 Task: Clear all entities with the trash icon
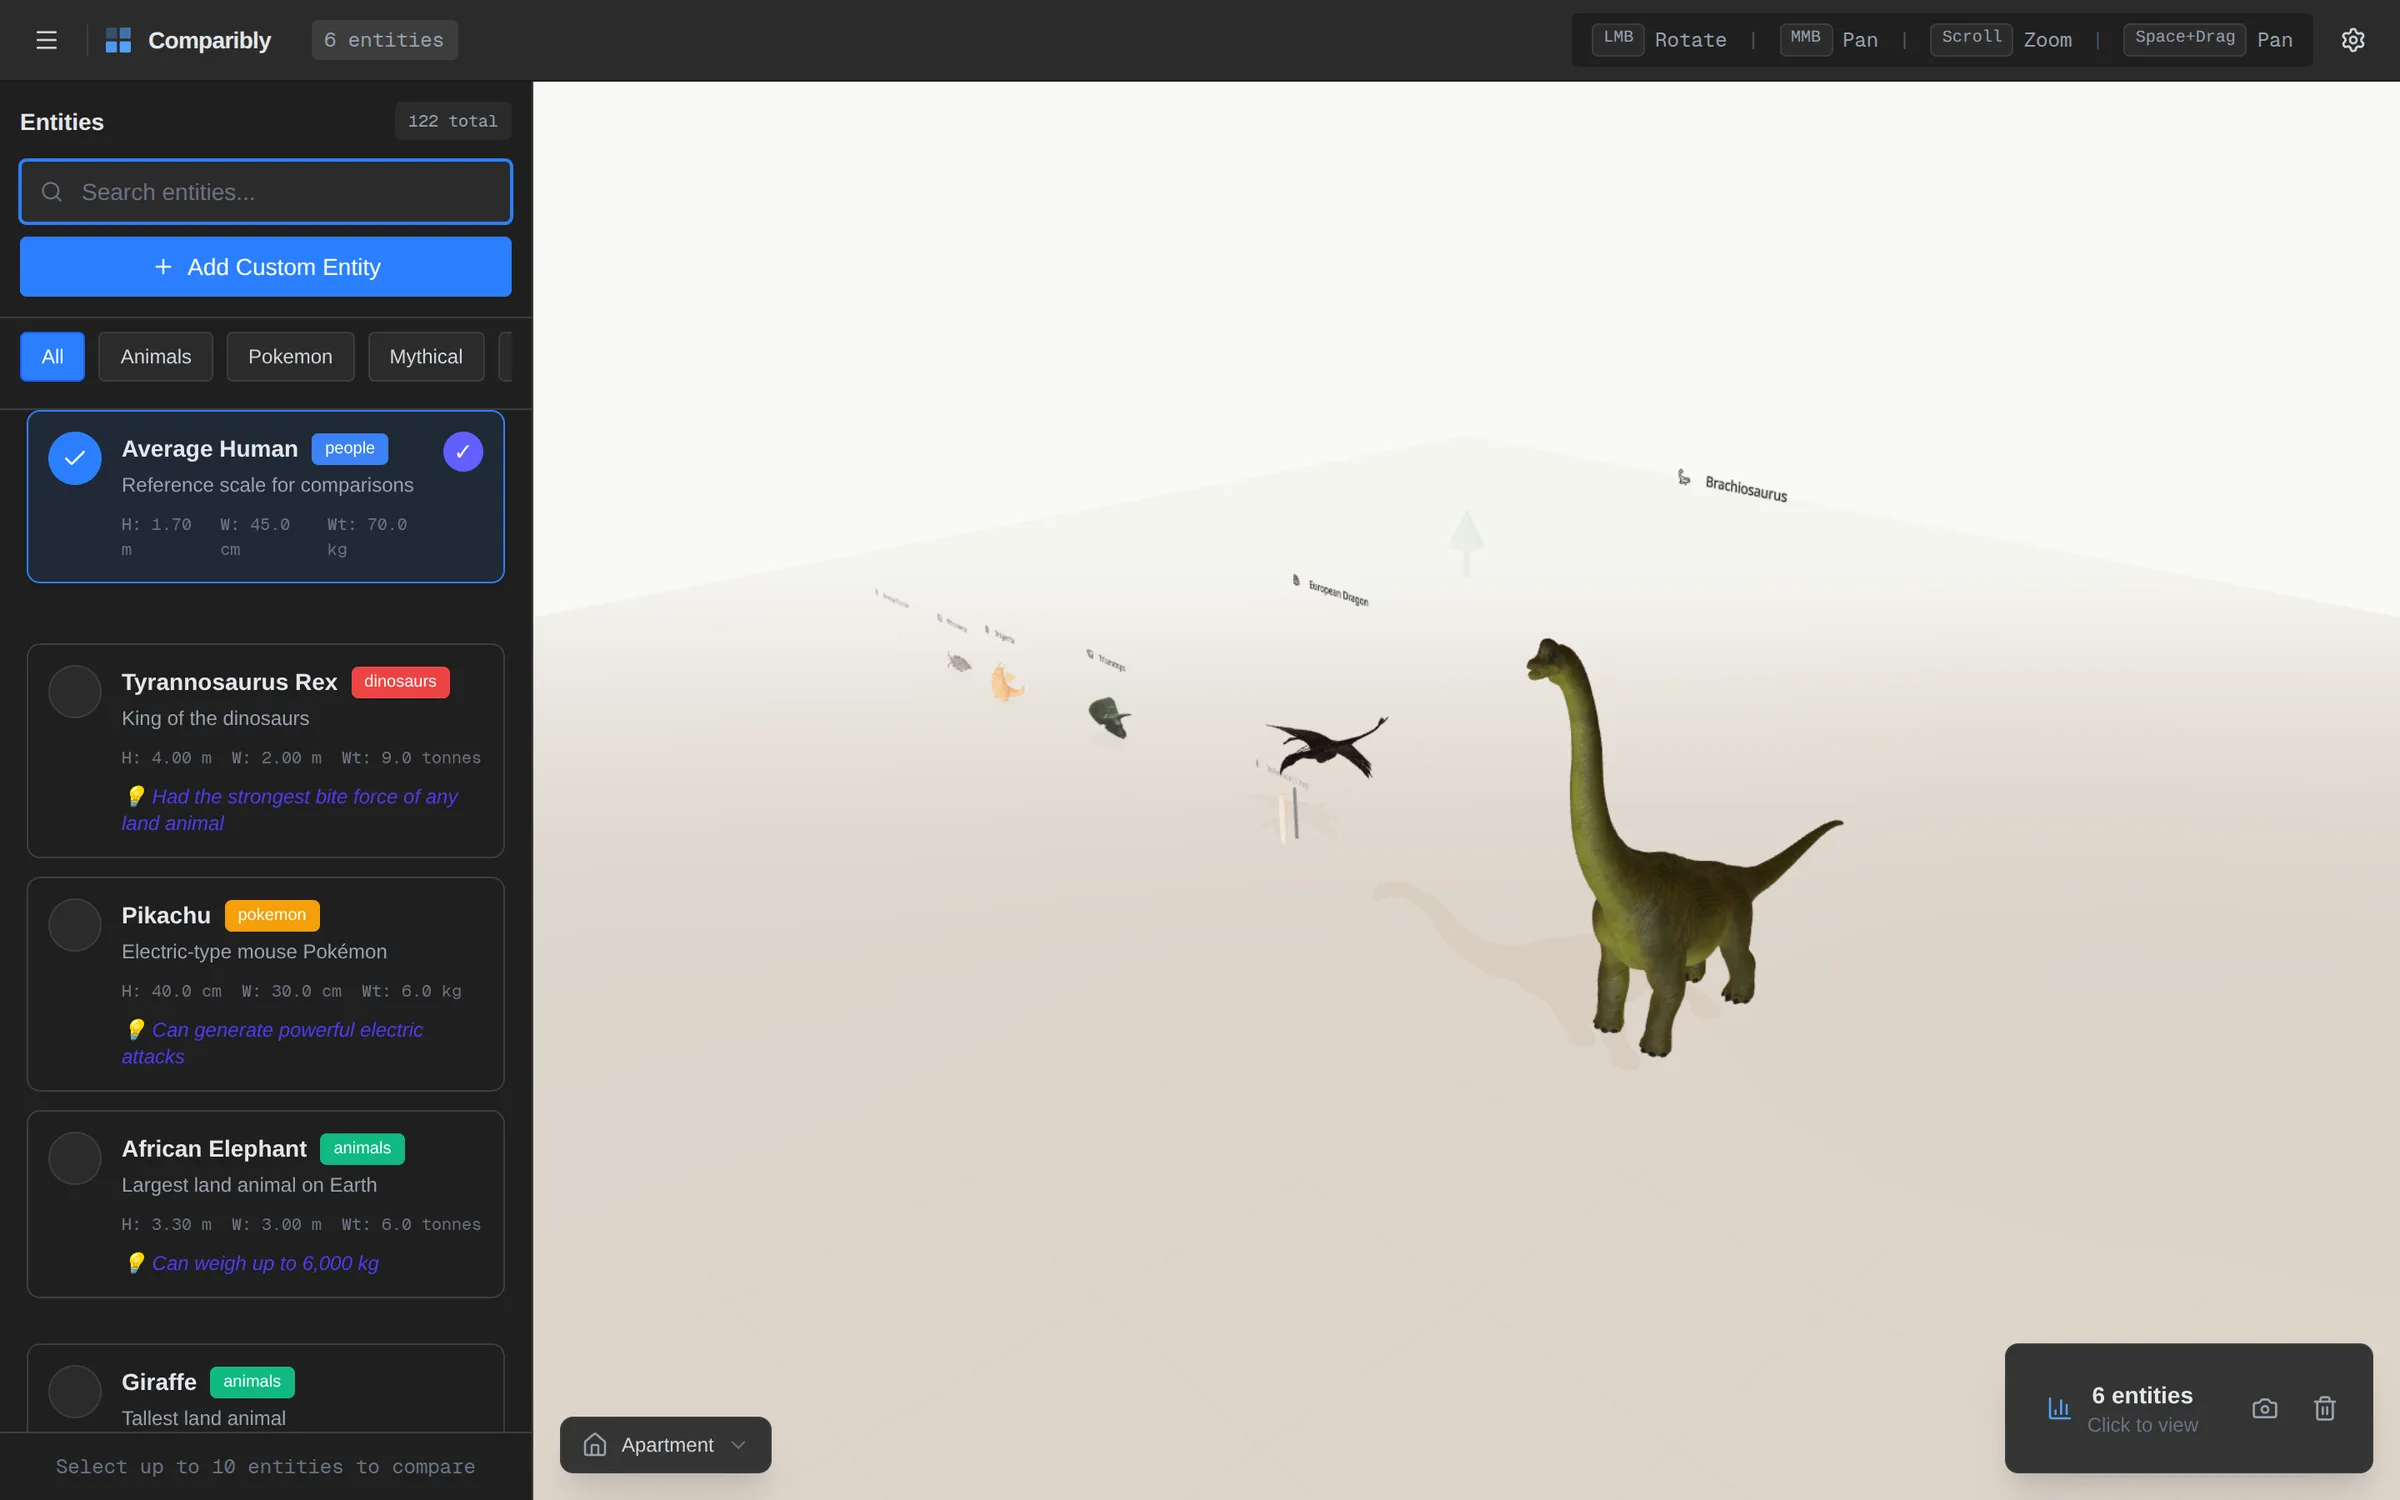pos(2325,1409)
